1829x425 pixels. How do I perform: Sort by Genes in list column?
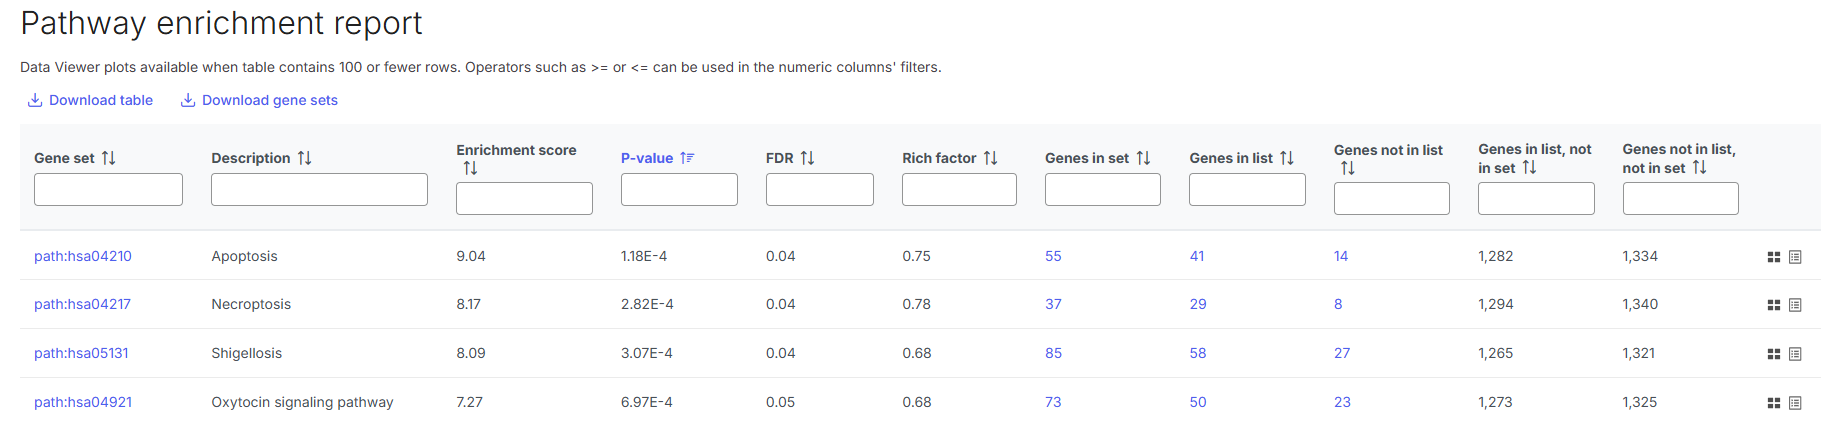(x=1287, y=158)
